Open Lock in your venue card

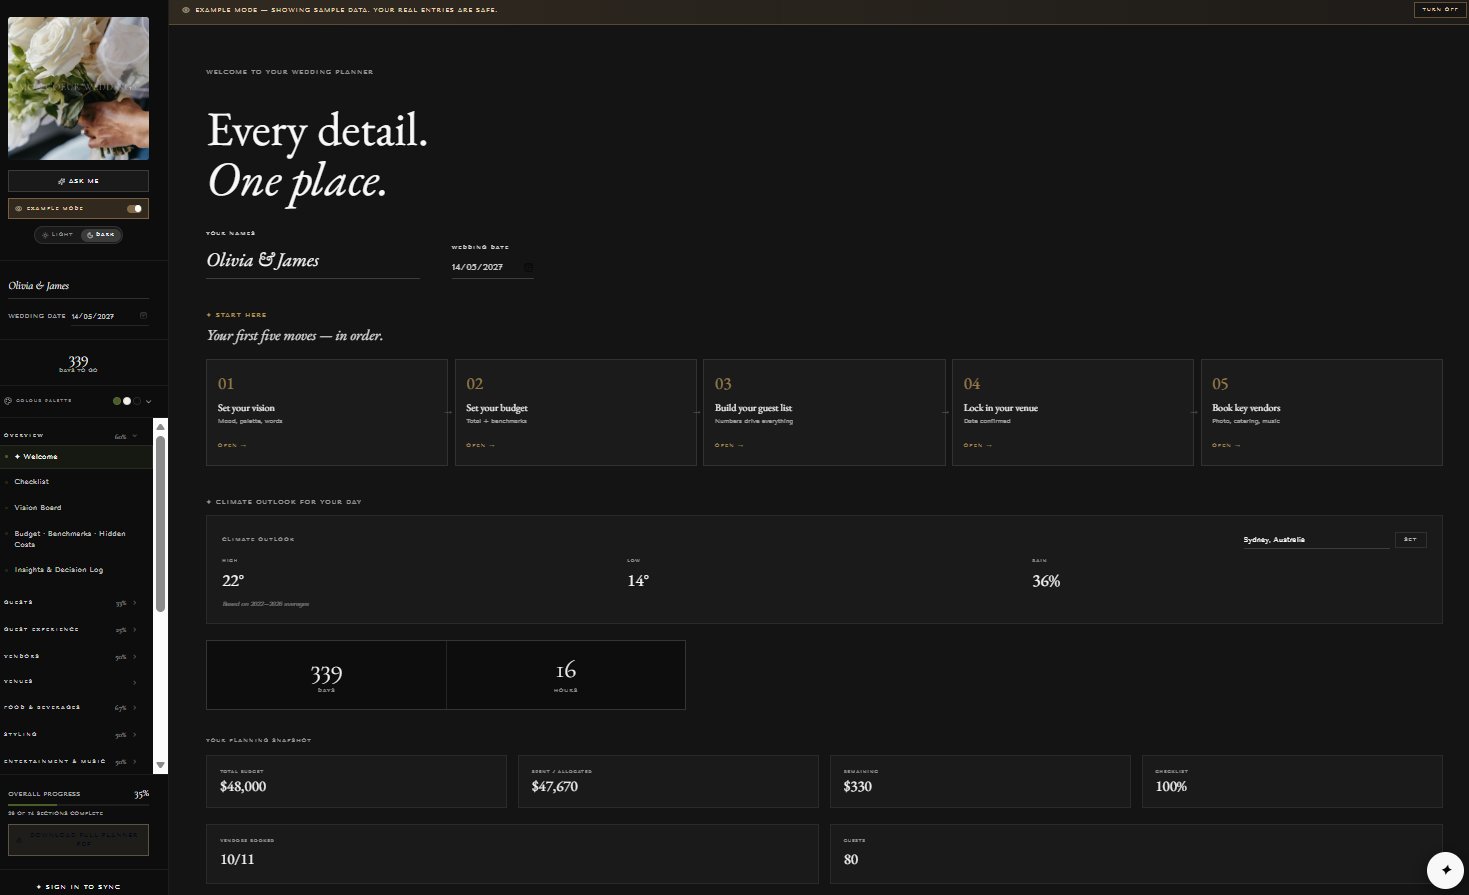(x=1072, y=412)
